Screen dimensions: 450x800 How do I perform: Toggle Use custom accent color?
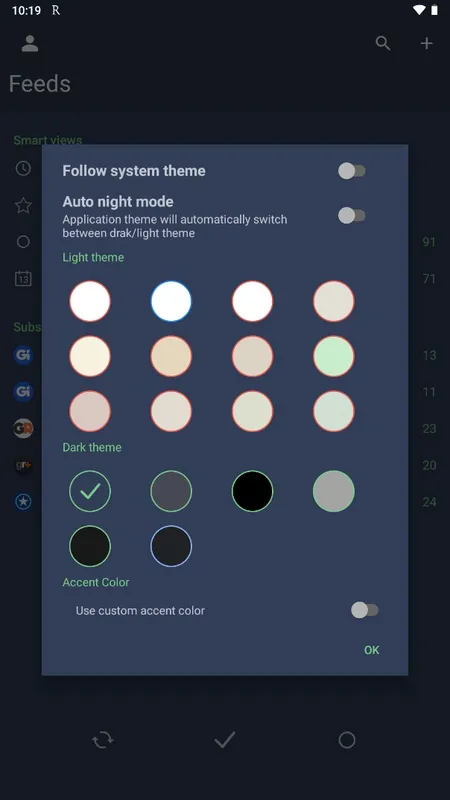pyautogui.click(x=365, y=610)
